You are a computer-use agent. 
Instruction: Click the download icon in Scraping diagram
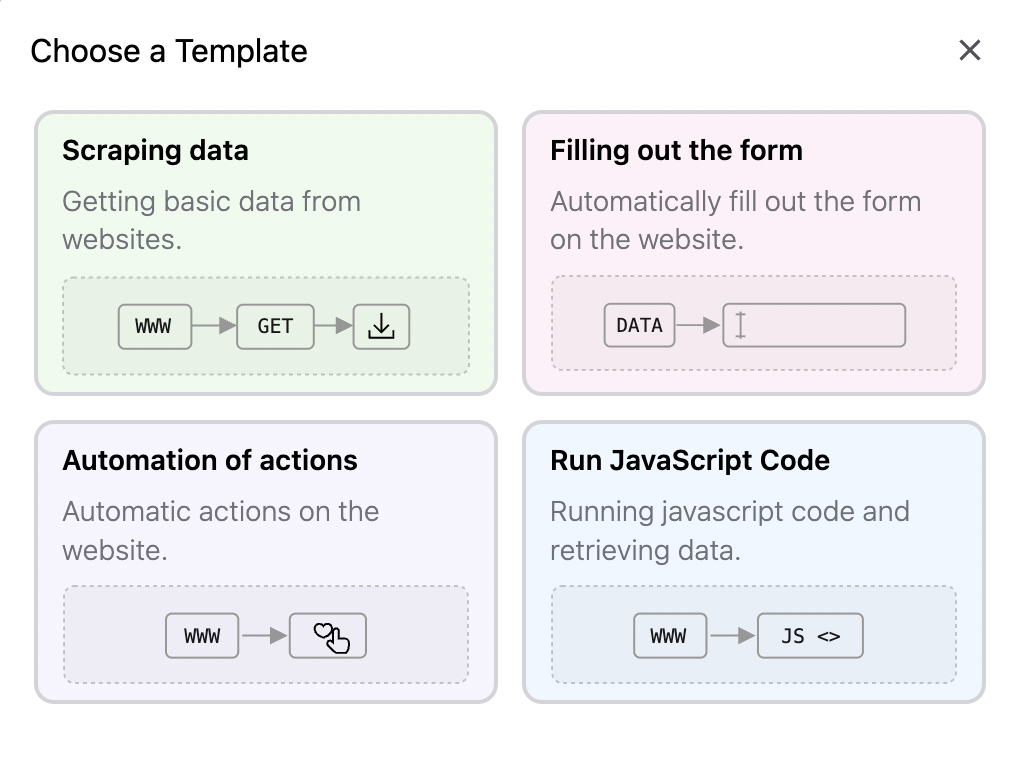pyautogui.click(x=381, y=326)
